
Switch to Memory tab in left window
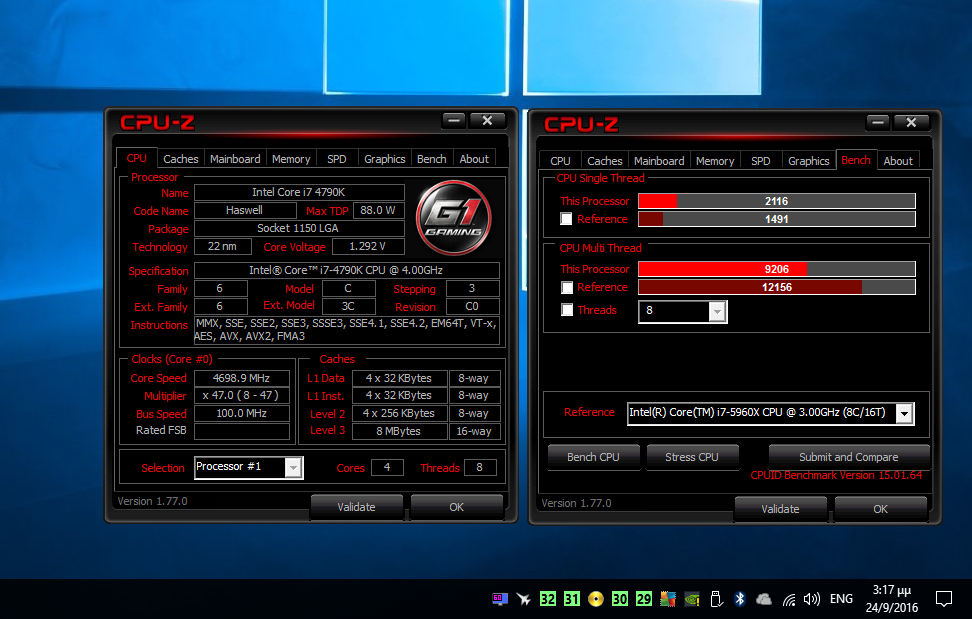click(x=291, y=159)
